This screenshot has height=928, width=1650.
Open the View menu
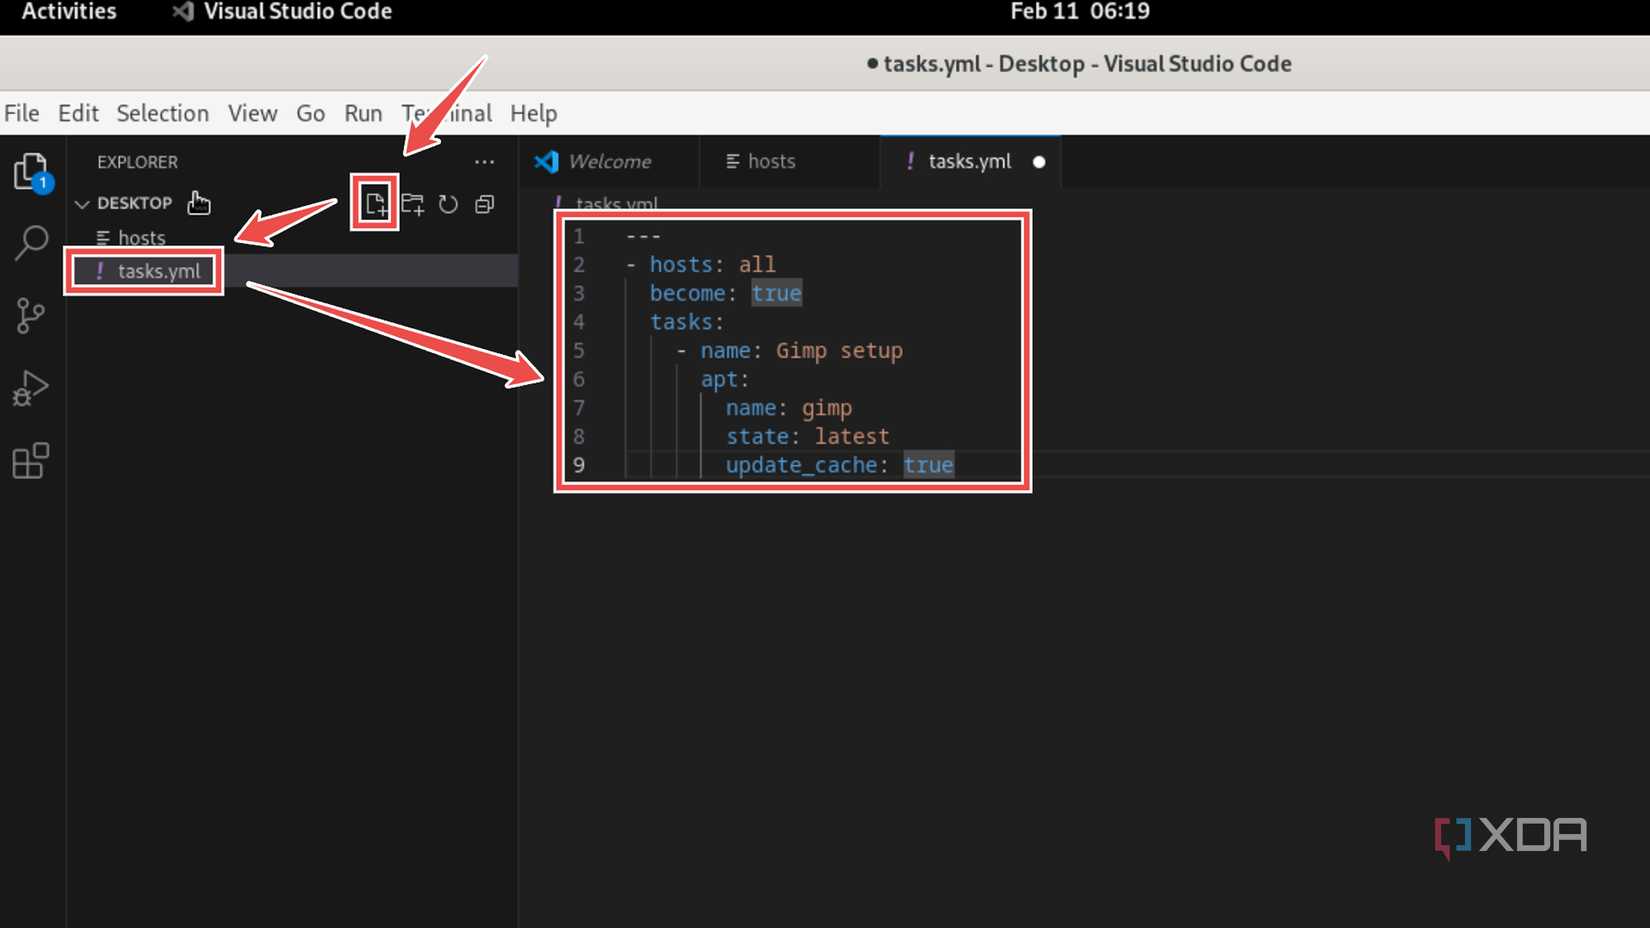pyautogui.click(x=252, y=113)
